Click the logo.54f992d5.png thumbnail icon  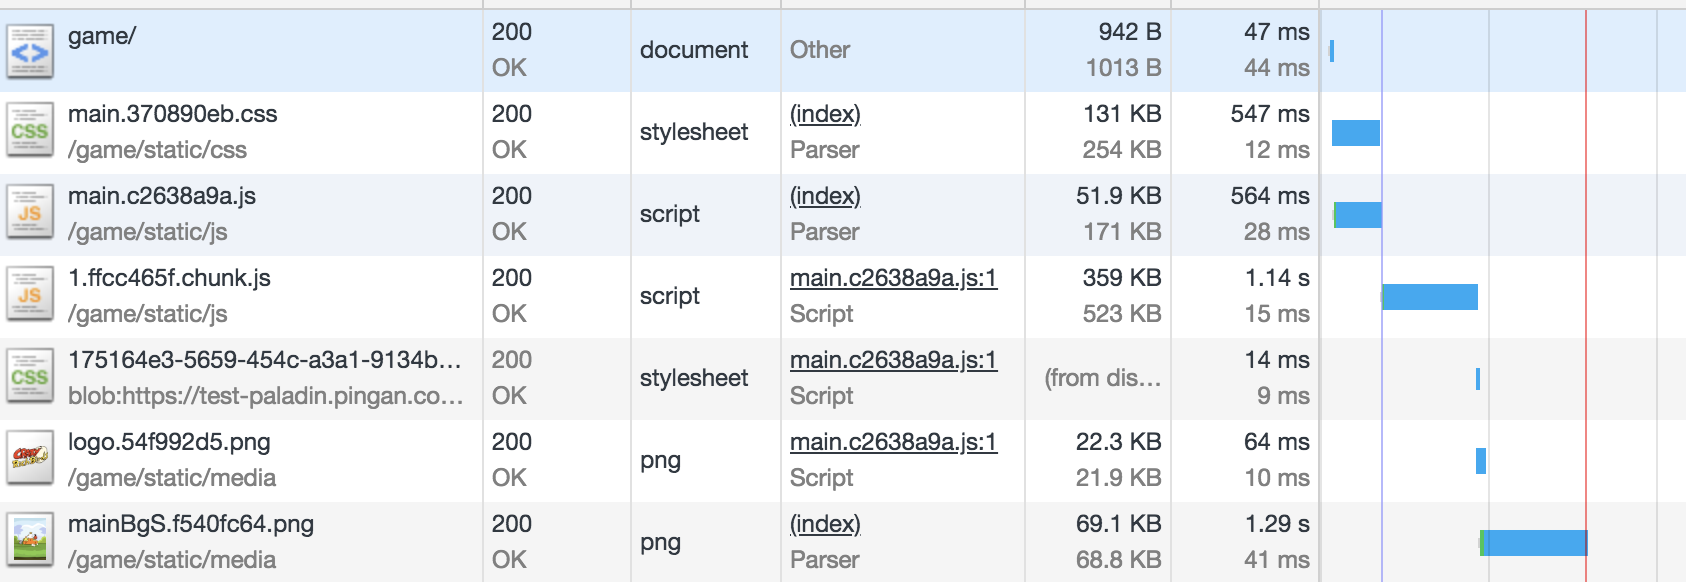(30, 460)
